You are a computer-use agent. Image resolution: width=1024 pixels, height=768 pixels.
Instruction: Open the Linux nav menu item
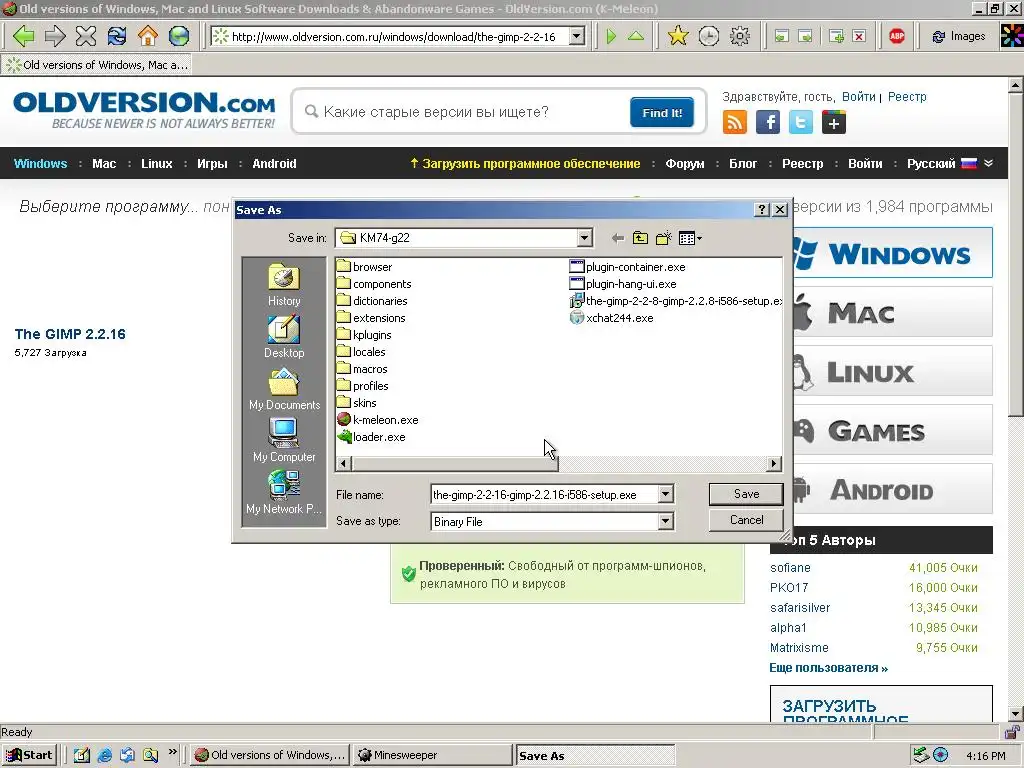click(157, 163)
